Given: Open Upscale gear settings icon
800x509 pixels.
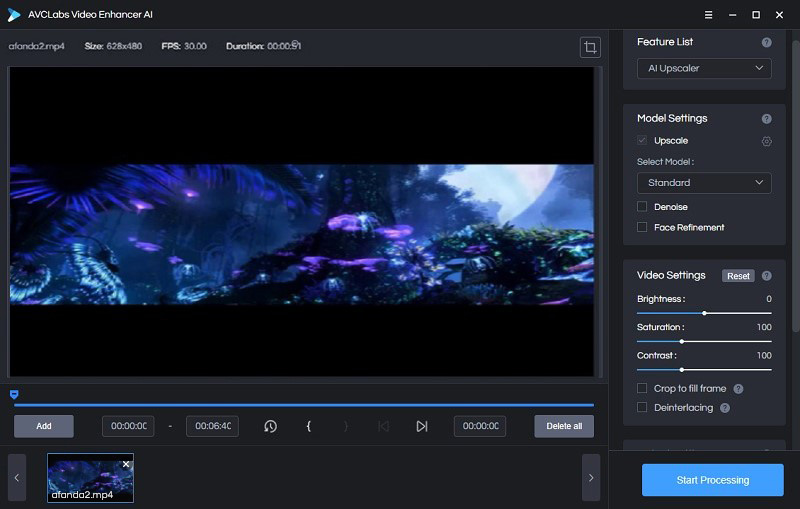Looking at the screenshot, I should pyautogui.click(x=766, y=141).
